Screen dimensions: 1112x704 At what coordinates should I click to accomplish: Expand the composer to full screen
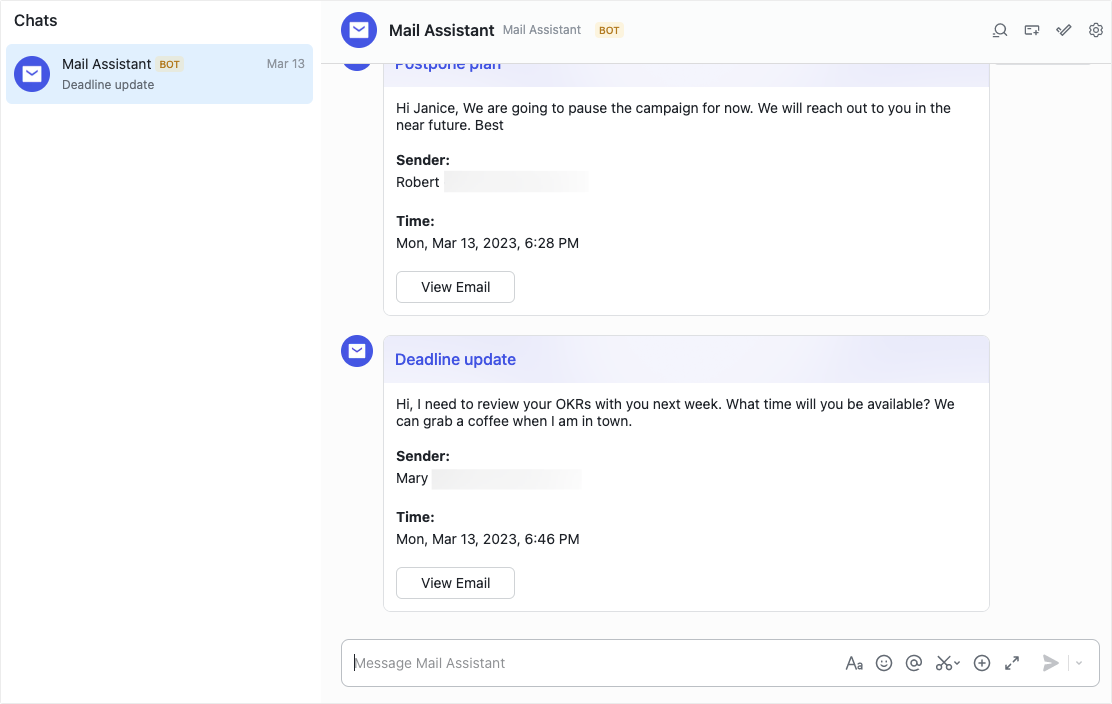coord(1011,663)
